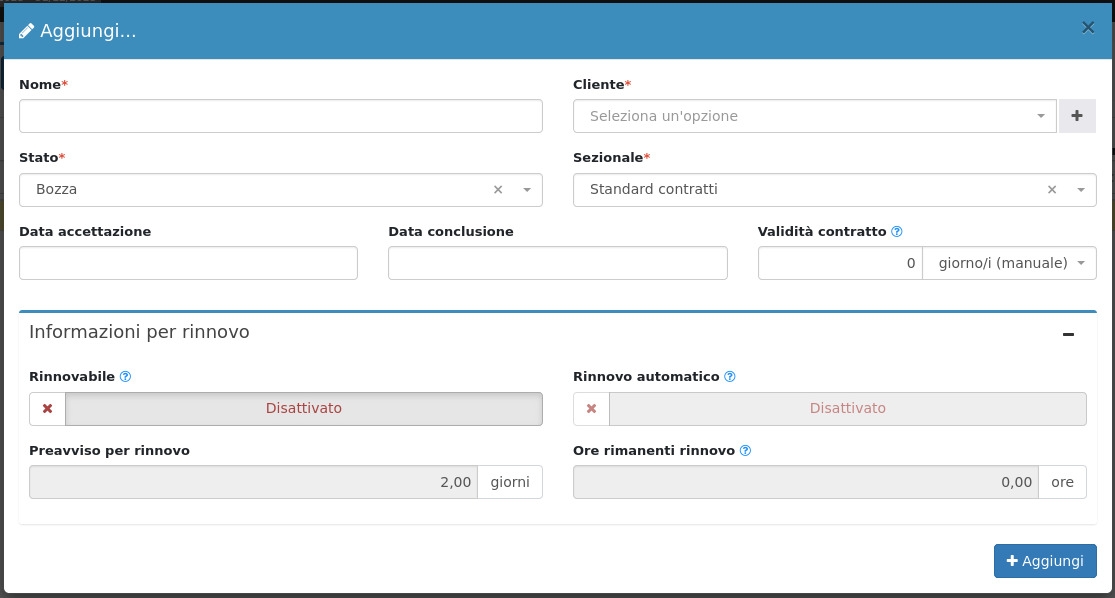Image resolution: width=1115 pixels, height=598 pixels.
Task: Click help icon beside Ore rimanenti rinnovo
Action: [745, 451]
